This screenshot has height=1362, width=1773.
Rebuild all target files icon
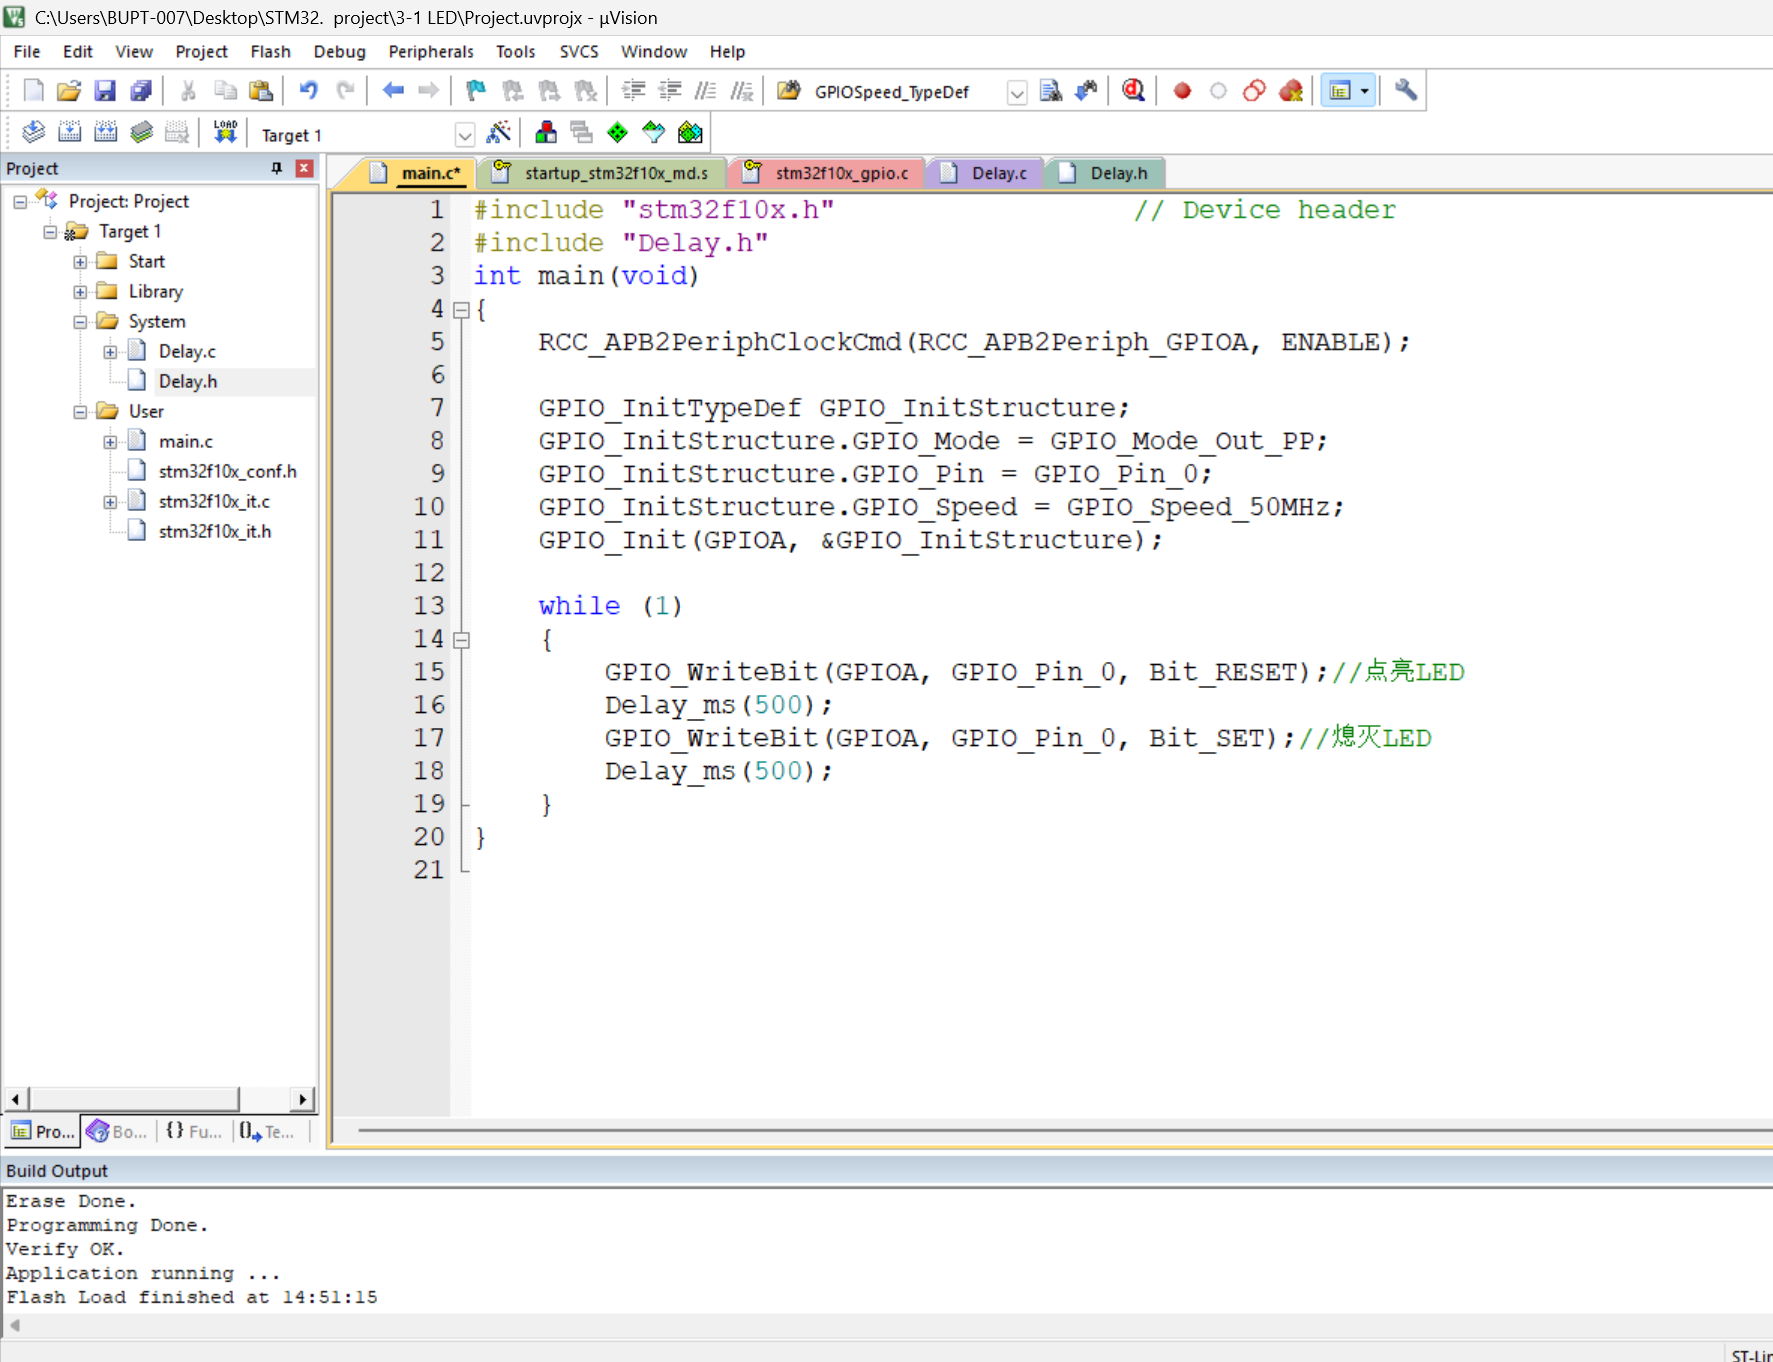105,132
